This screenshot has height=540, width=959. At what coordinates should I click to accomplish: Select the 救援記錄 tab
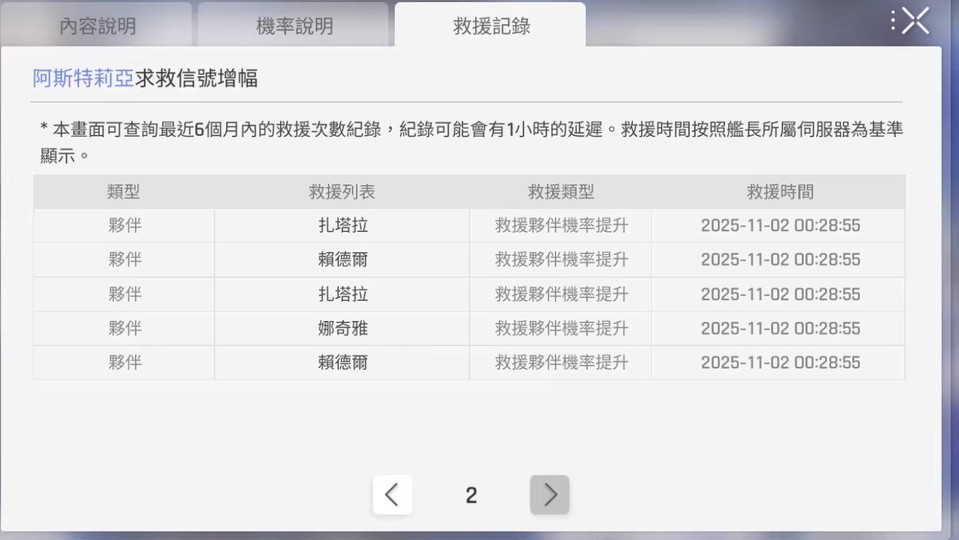(490, 26)
